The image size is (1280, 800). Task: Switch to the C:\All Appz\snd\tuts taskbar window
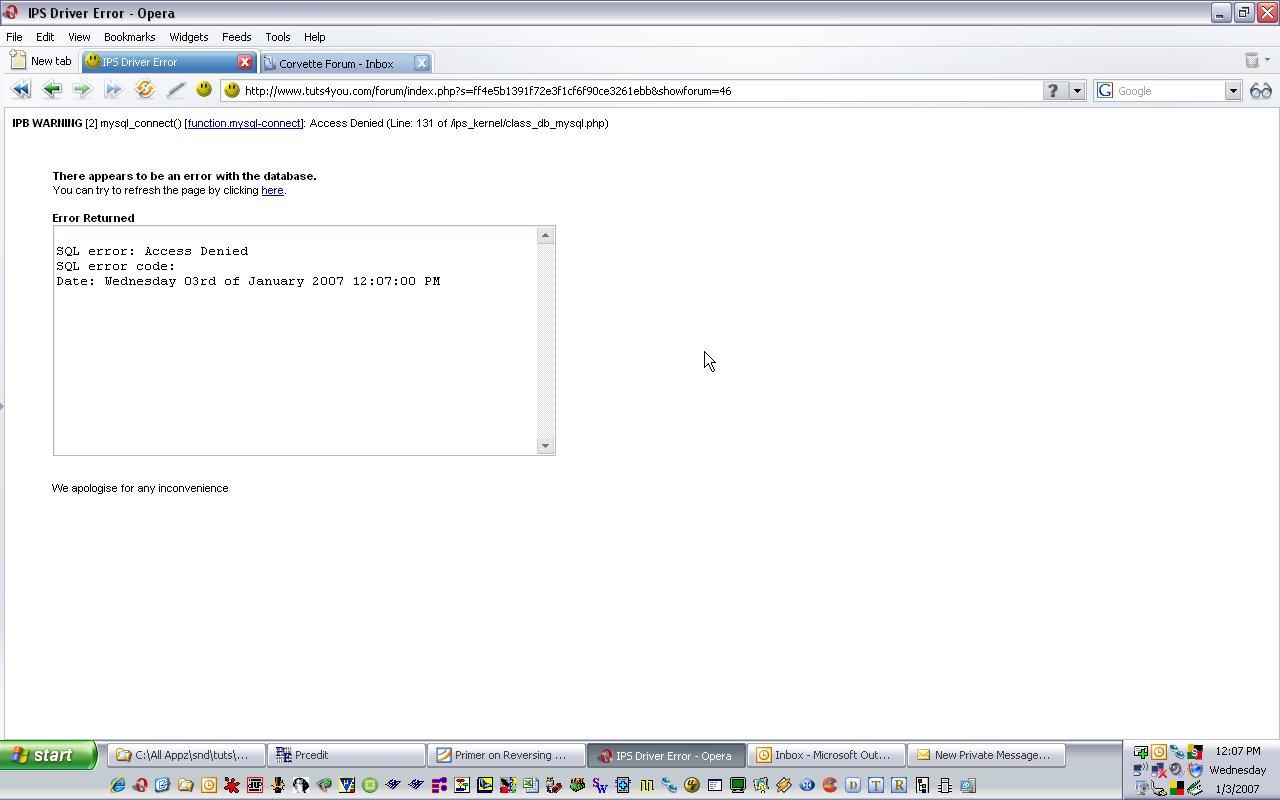pos(186,755)
